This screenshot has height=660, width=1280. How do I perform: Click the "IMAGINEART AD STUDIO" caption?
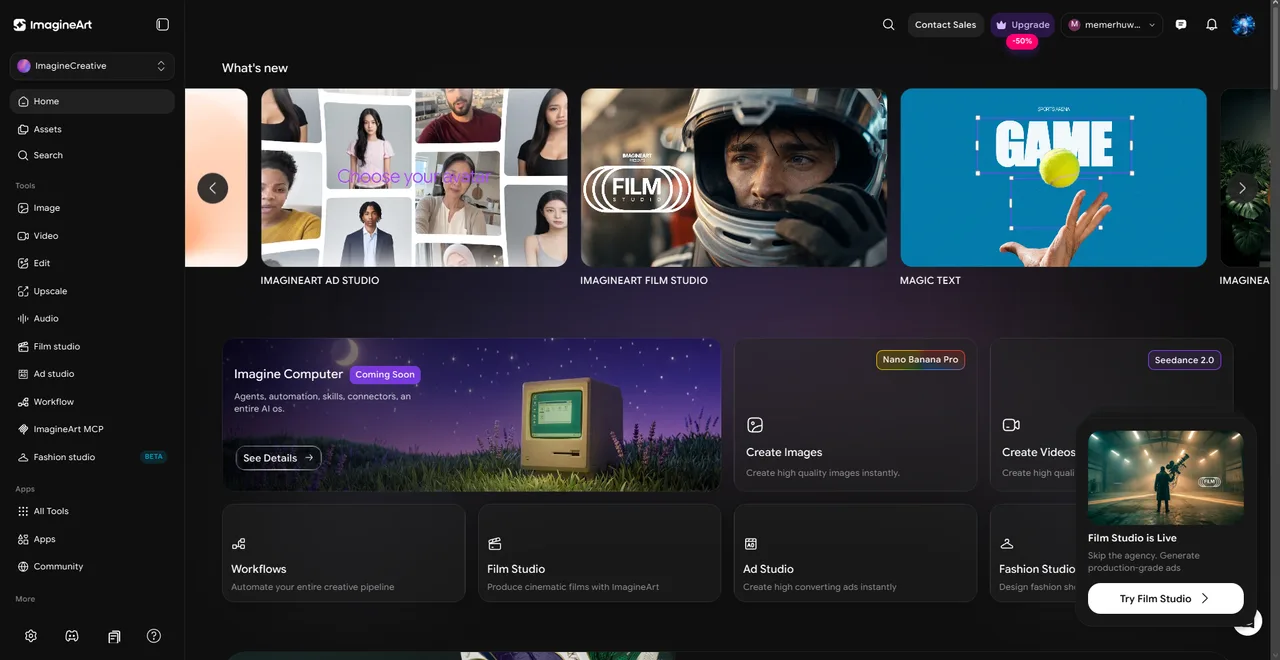(x=320, y=281)
